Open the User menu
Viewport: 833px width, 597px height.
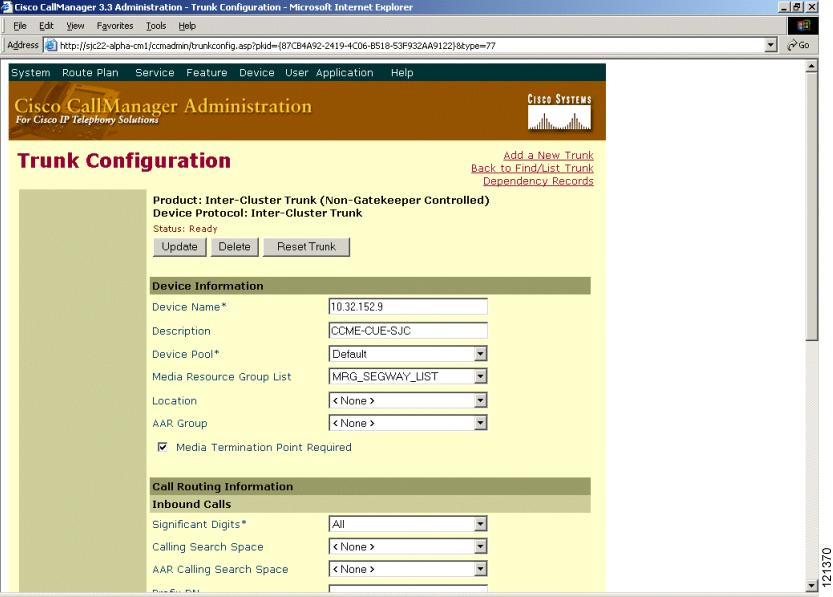pyautogui.click(x=296, y=73)
